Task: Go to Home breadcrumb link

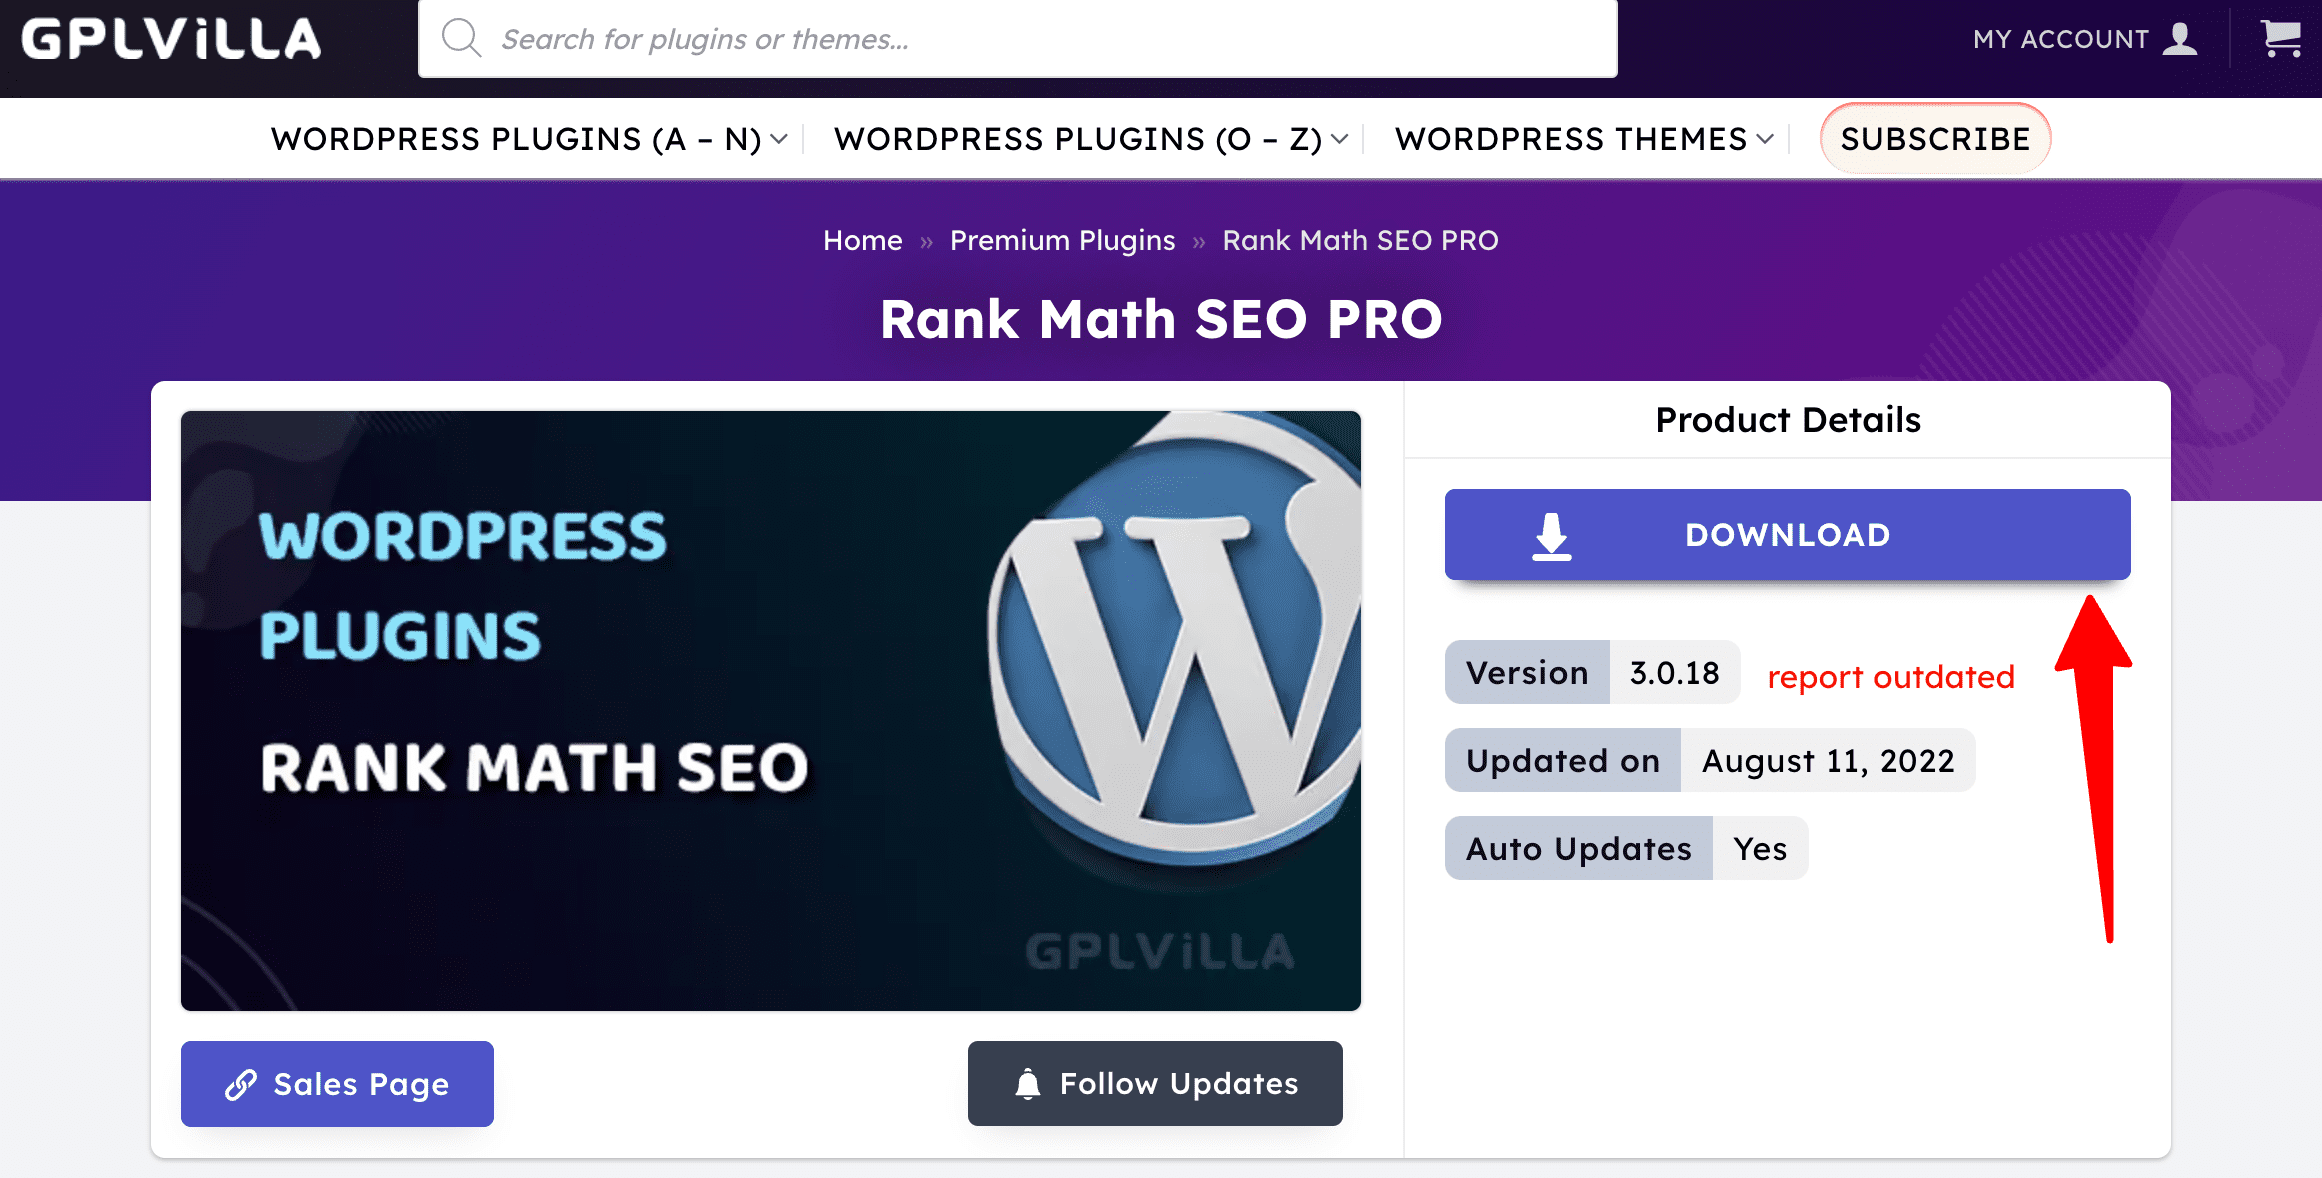Action: tap(862, 240)
